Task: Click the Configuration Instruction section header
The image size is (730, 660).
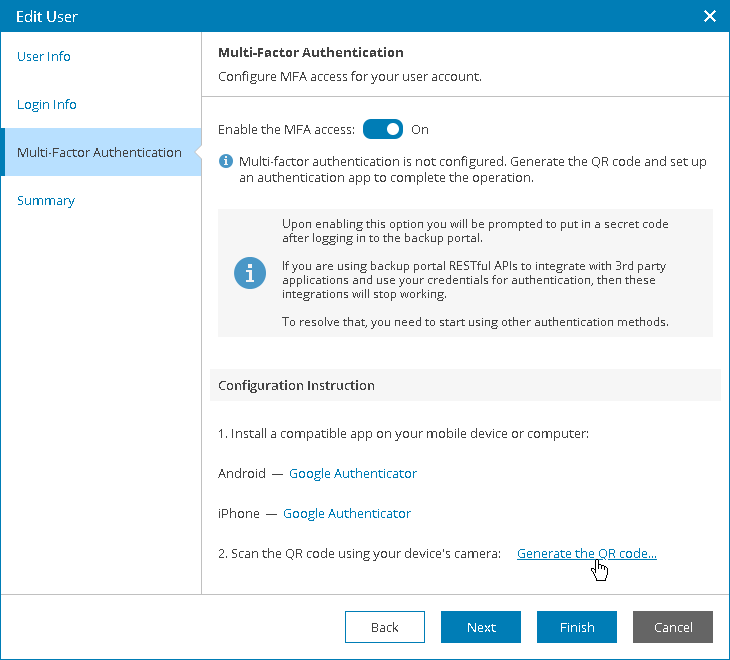Action: point(297,385)
